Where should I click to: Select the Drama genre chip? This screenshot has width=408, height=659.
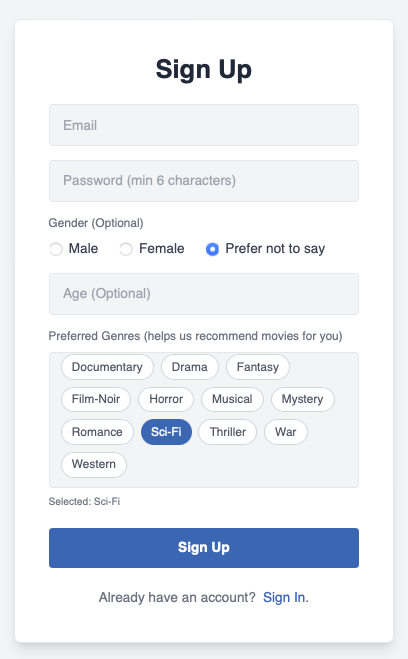click(190, 367)
